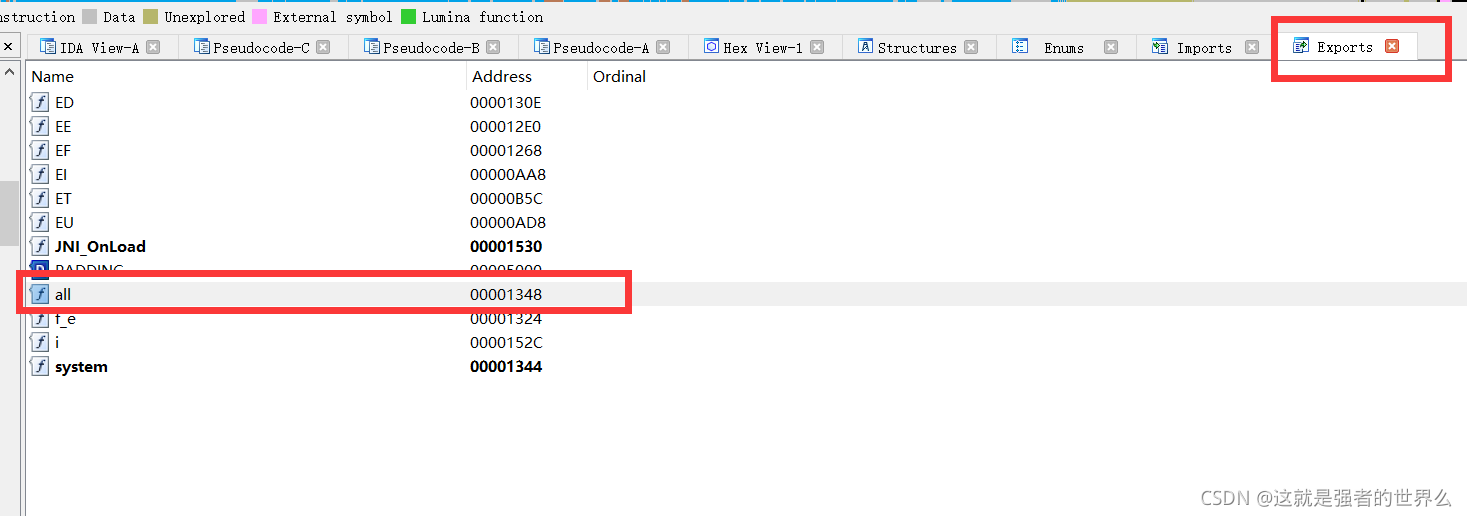Open the Imports tab

click(x=1206, y=47)
